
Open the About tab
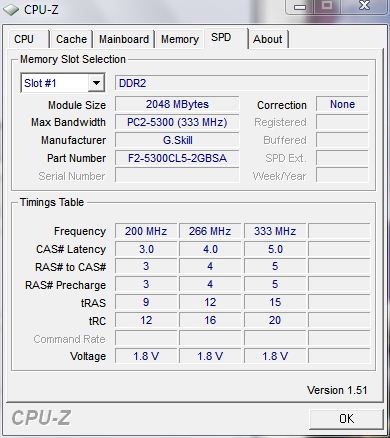(267, 39)
